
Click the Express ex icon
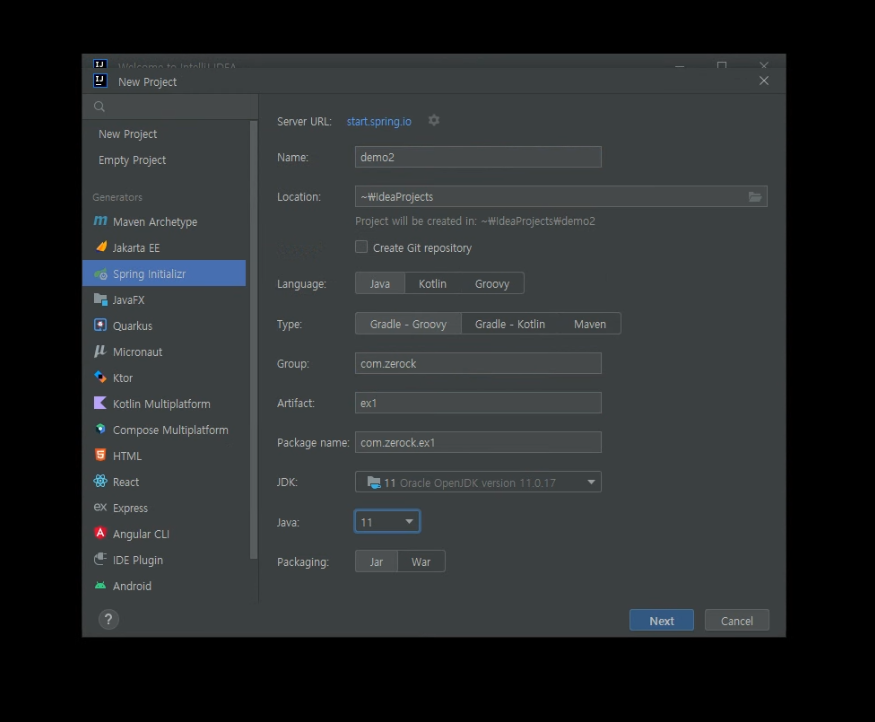pos(100,507)
